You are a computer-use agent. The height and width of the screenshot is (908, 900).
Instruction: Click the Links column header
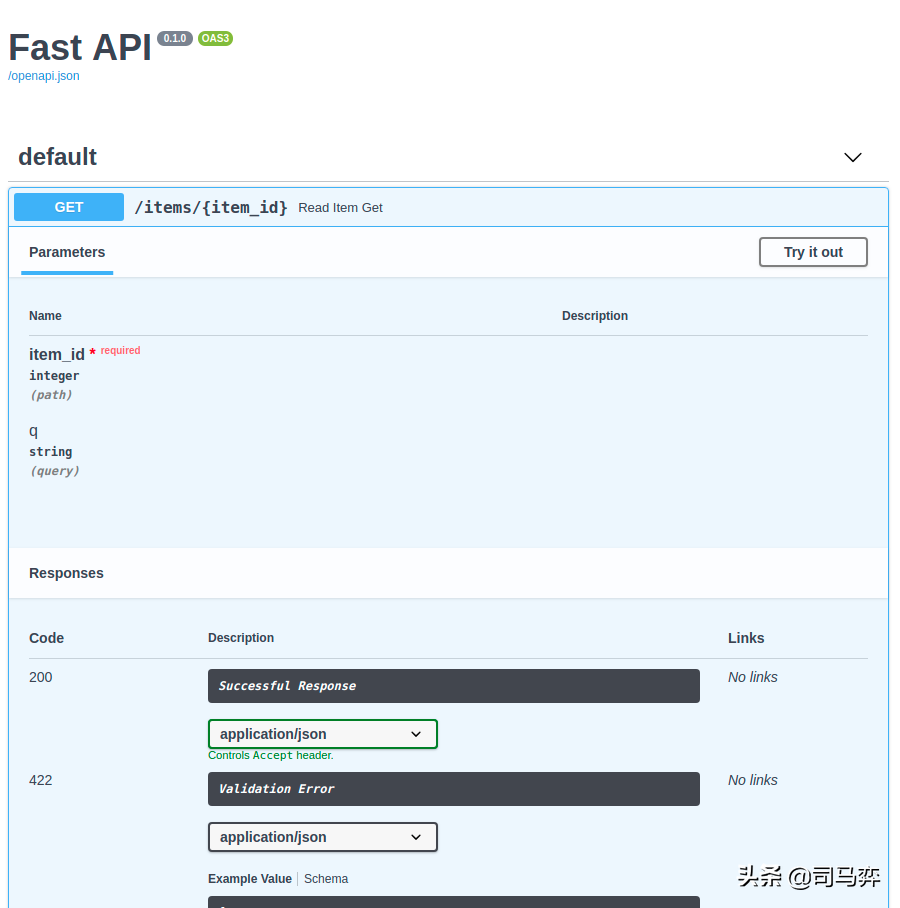click(746, 638)
